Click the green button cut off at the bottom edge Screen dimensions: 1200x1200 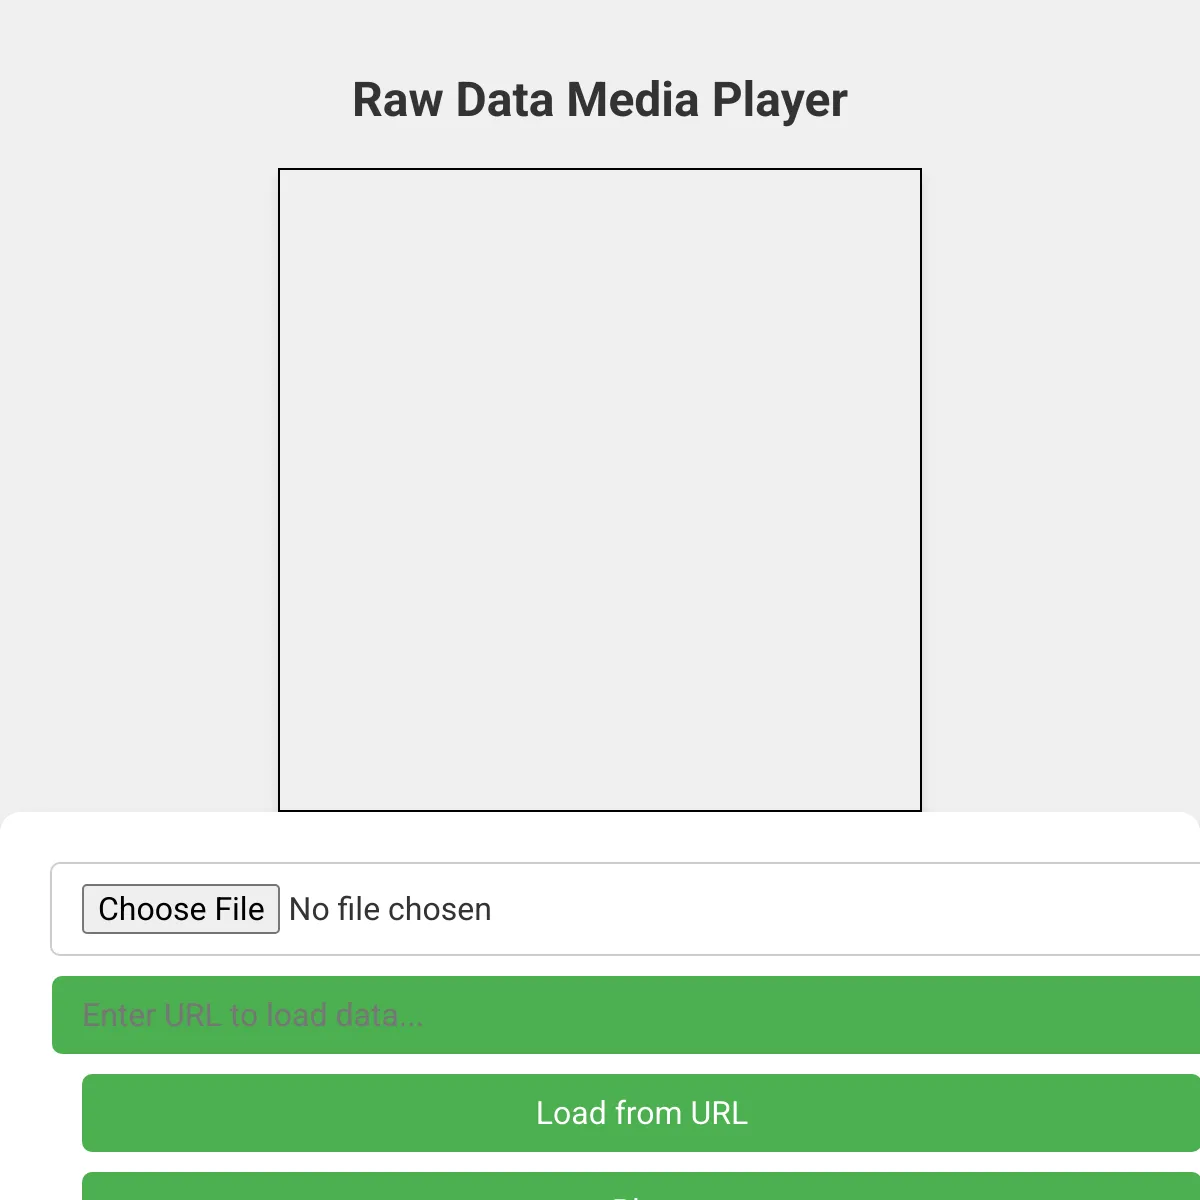tap(640, 1188)
